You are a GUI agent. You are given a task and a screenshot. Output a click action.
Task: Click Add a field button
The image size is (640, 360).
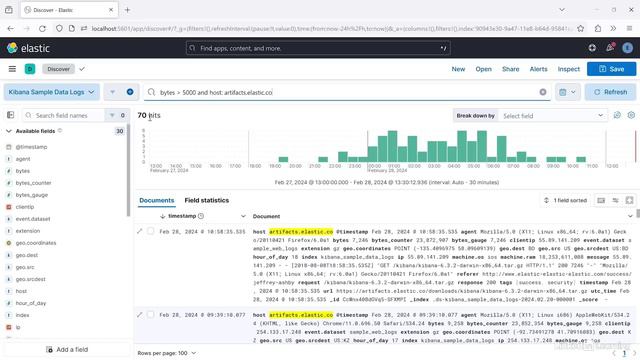coord(67,349)
